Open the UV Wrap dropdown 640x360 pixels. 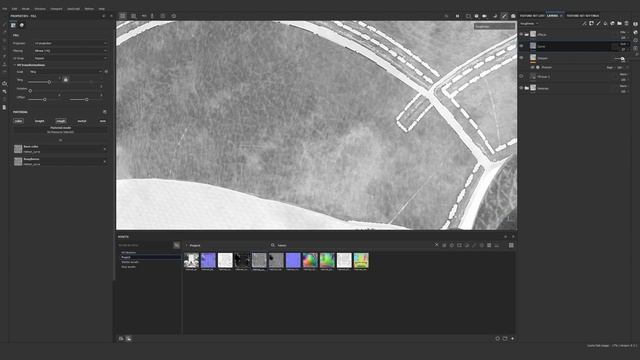[x=71, y=58]
